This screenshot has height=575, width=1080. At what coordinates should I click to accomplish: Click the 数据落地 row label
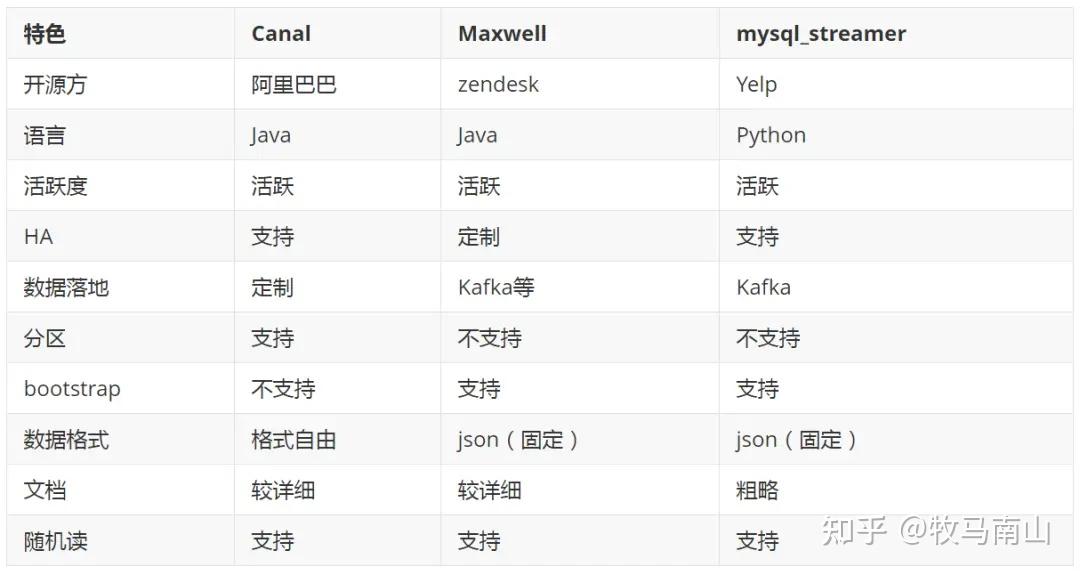pos(66,287)
